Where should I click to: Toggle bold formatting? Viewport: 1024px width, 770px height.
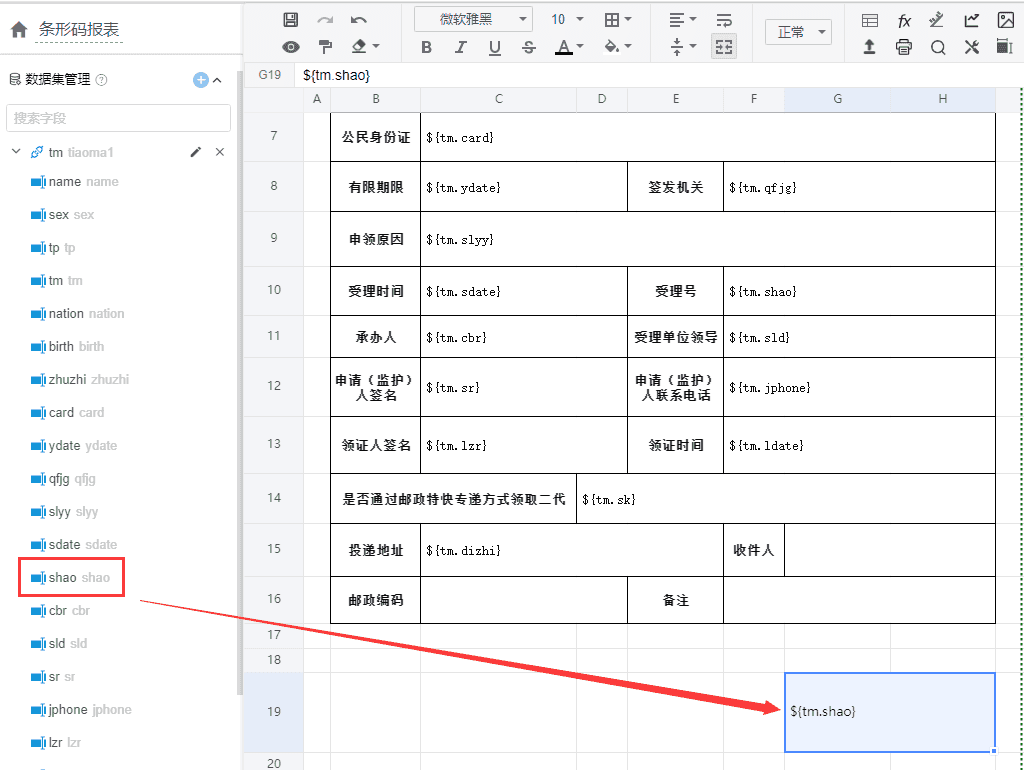click(426, 47)
